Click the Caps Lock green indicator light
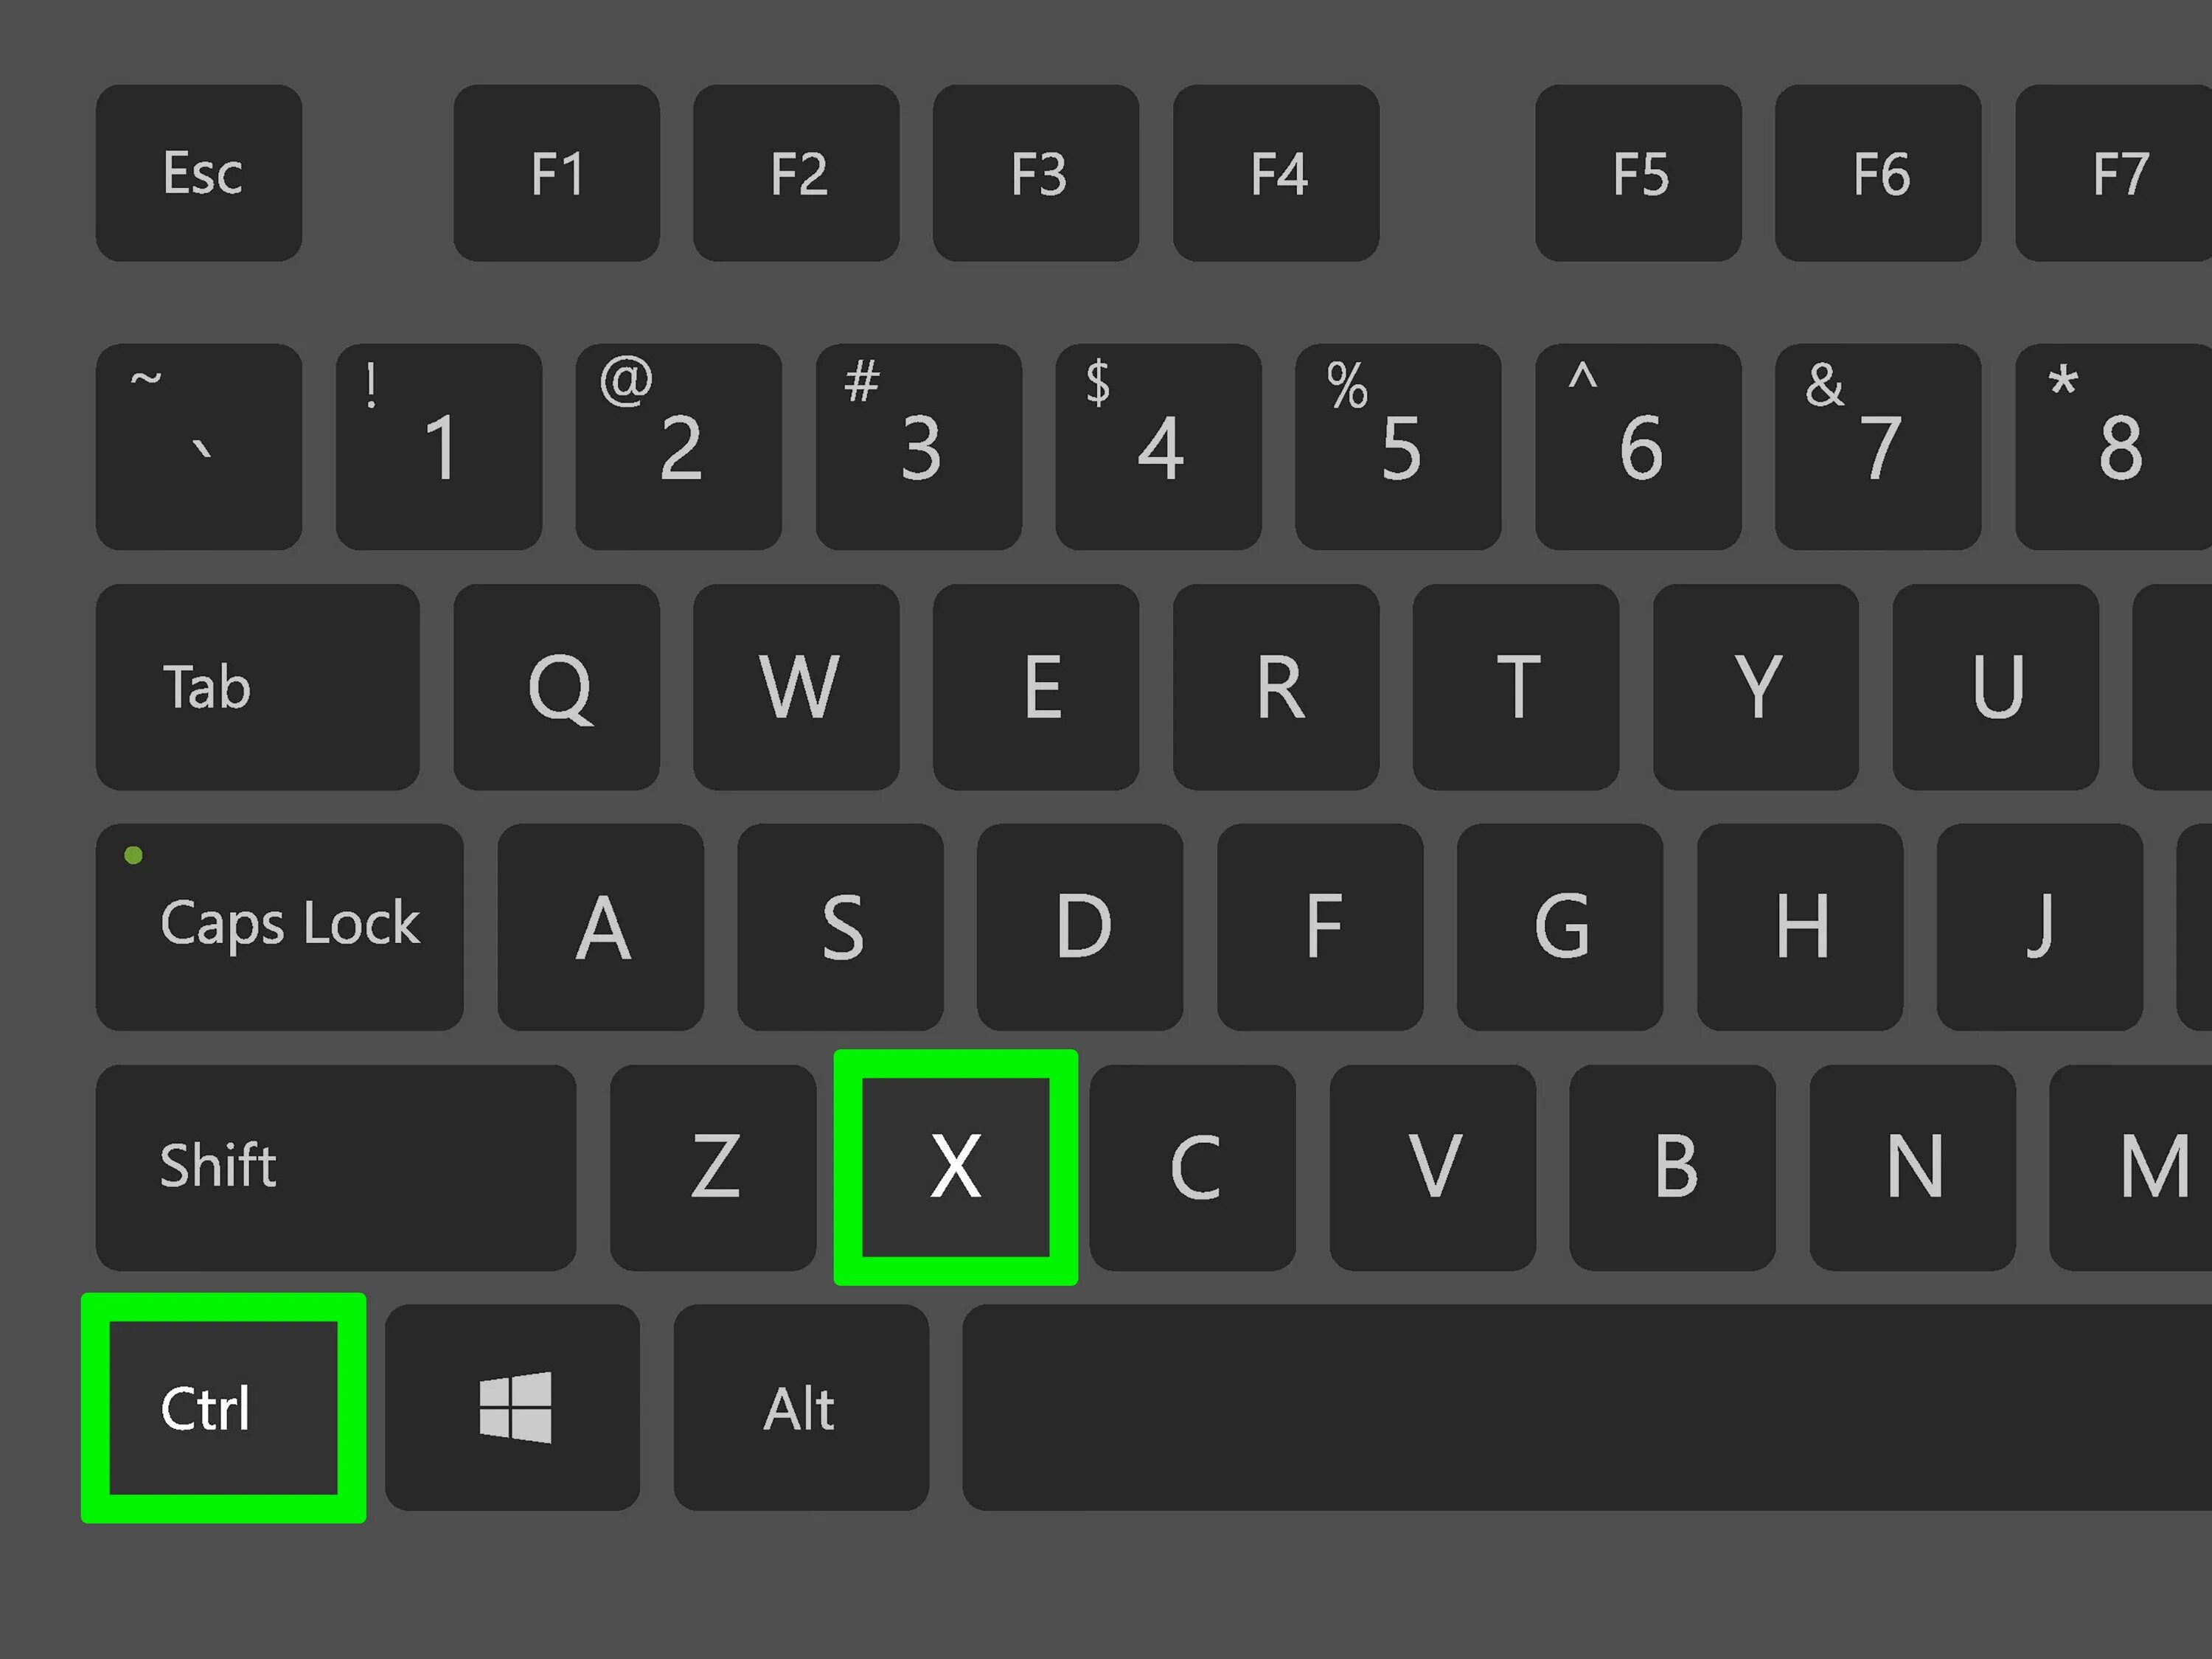Screen dimensions: 2212x1659 pos(133,855)
